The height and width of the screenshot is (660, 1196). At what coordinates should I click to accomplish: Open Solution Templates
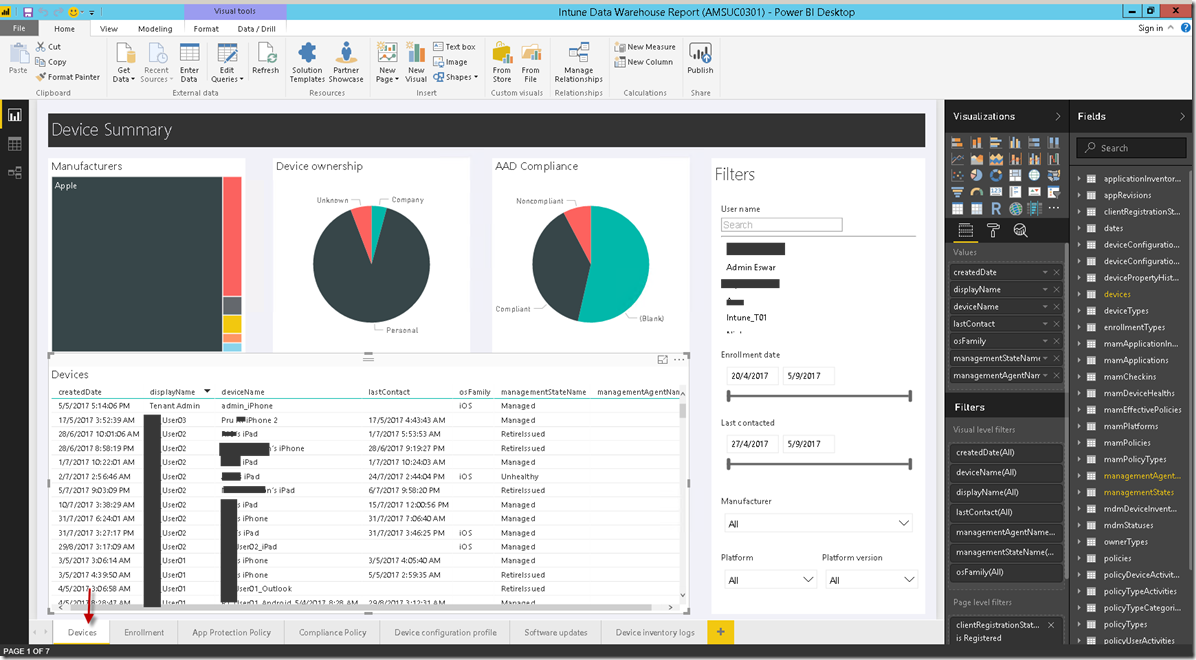point(307,63)
